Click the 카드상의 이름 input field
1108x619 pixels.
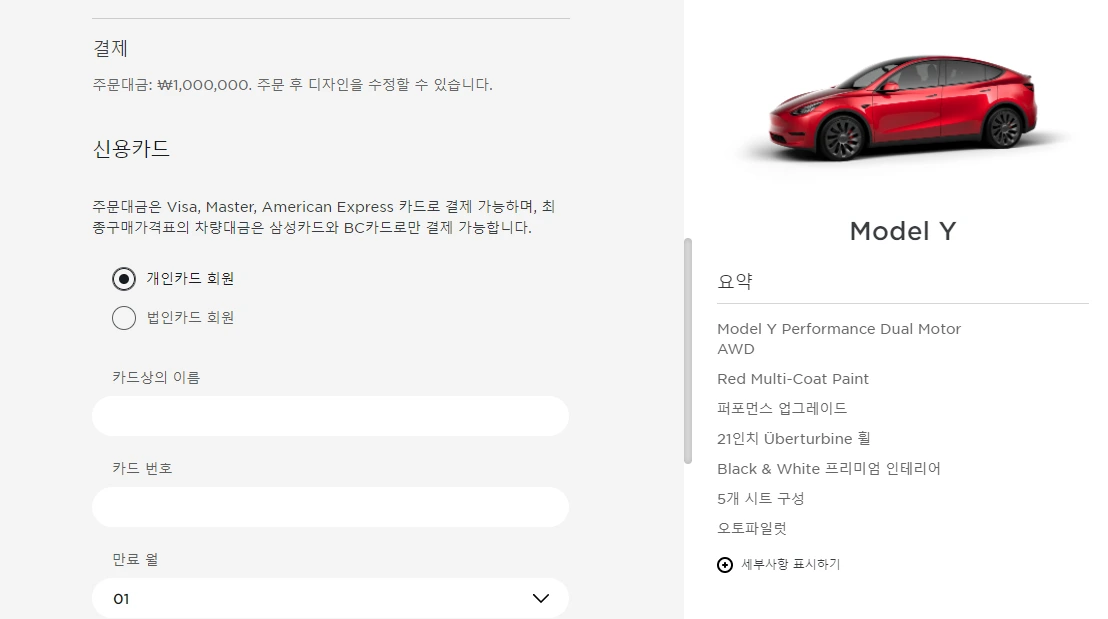330,416
